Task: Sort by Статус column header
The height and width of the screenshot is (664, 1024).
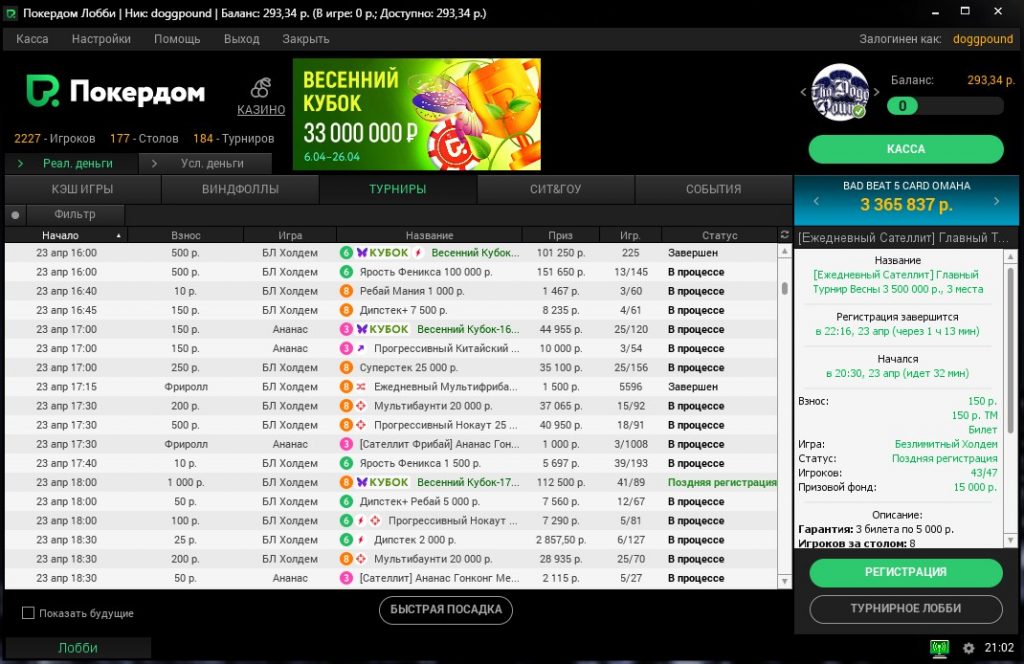Action: [720, 235]
